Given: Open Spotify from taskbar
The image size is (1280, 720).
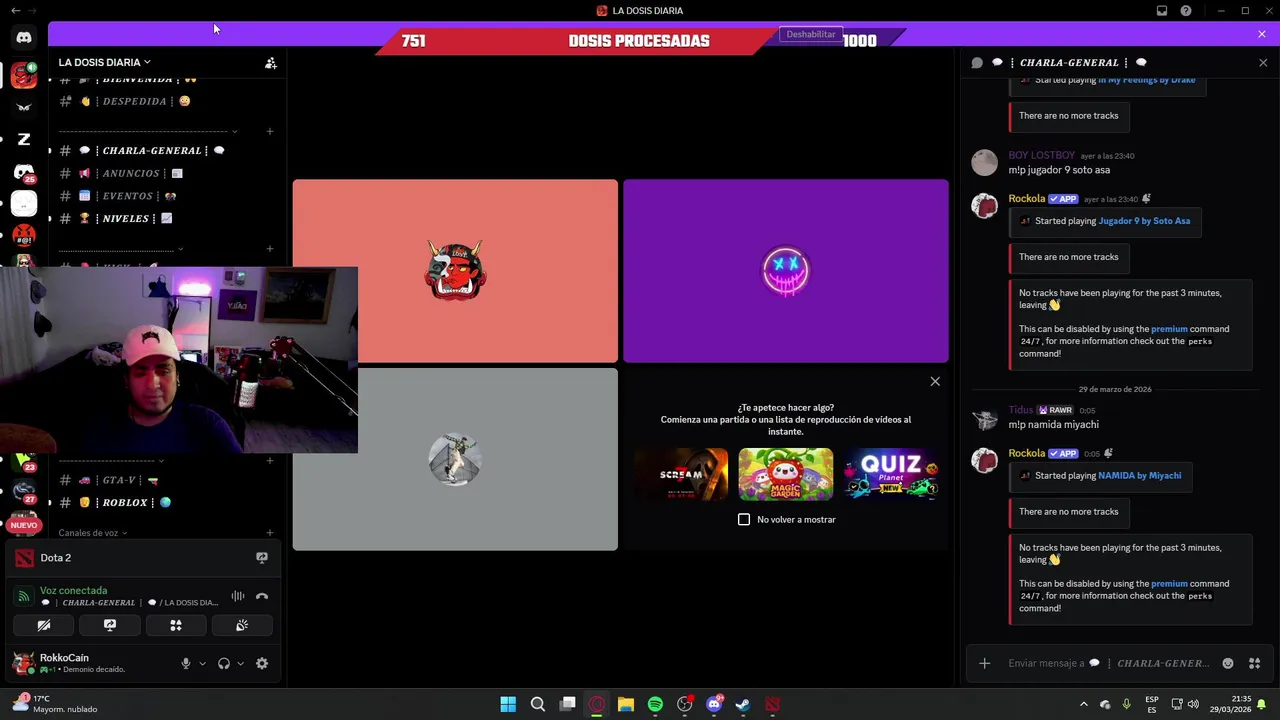Looking at the screenshot, I should (655, 704).
